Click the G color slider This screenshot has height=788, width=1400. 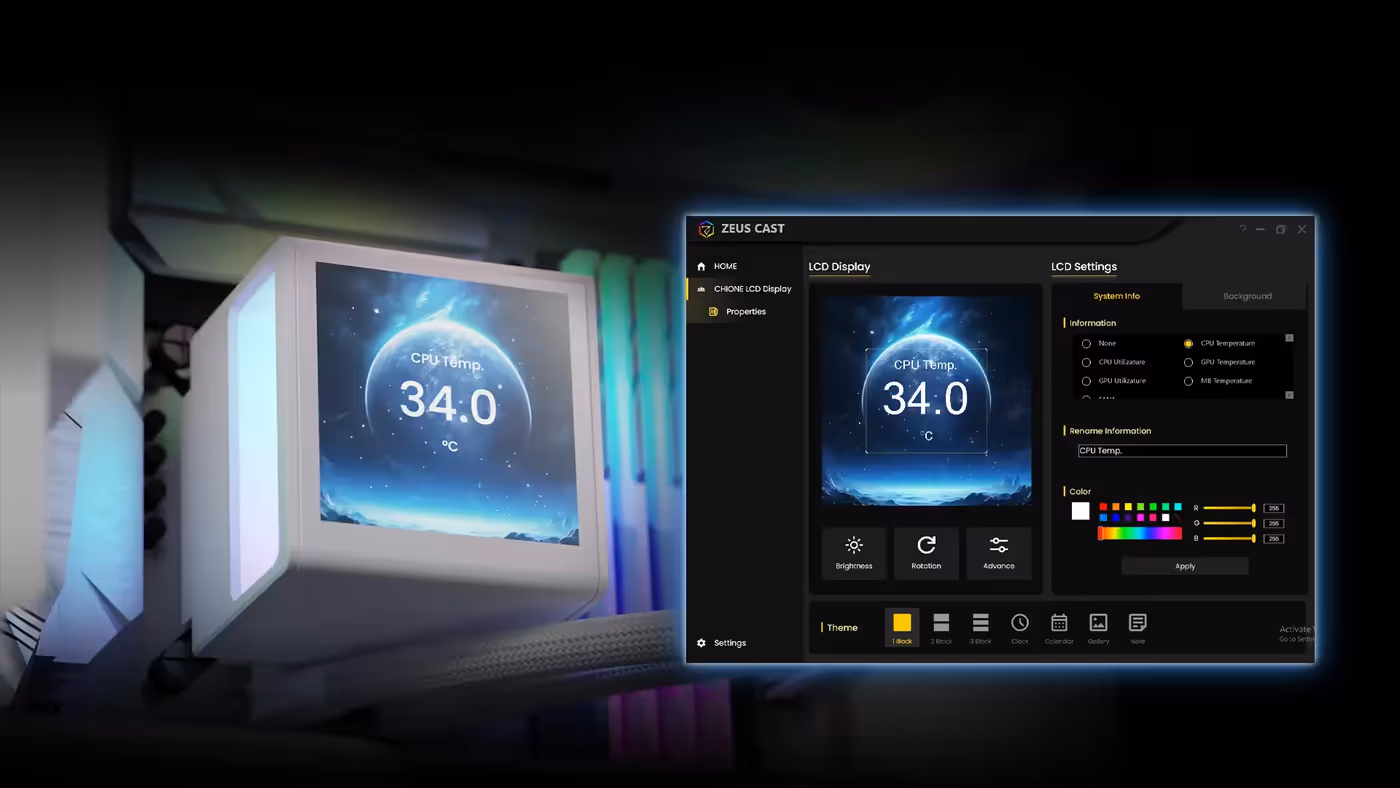[1230, 523]
